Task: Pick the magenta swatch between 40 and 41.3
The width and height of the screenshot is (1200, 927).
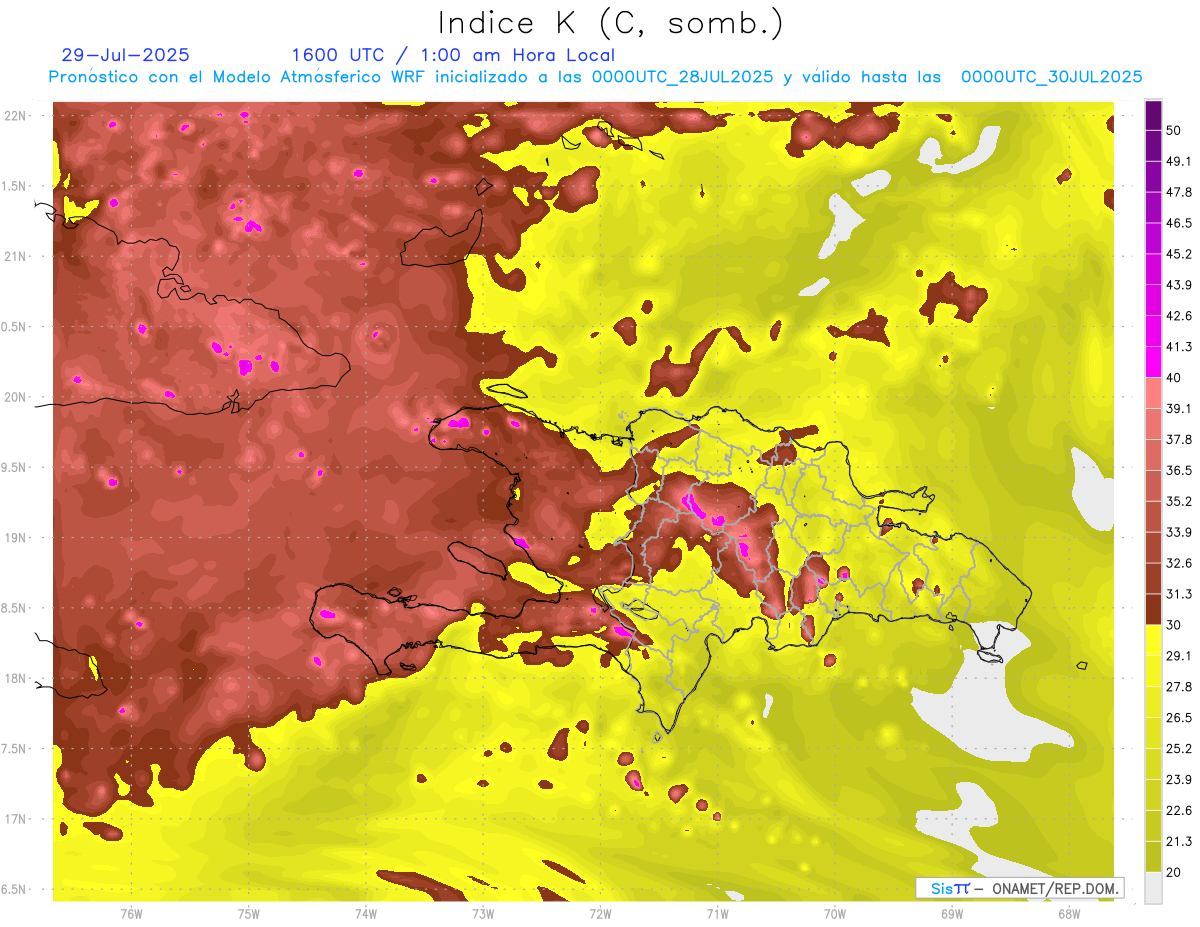Action: pos(1153,361)
